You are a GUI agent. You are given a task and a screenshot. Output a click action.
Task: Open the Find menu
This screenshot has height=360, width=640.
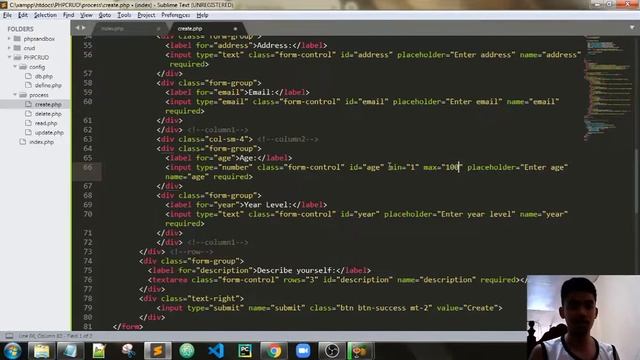pos(68,15)
